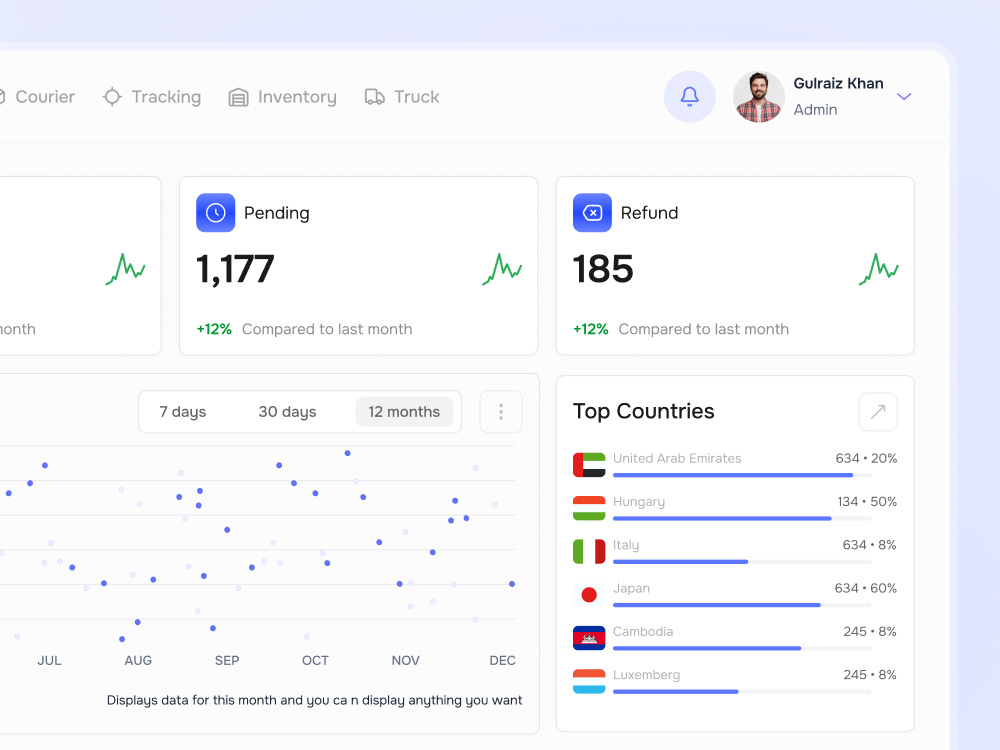Click the Luxemberg progress bar
Screen dimensions: 1000x750
tap(742, 692)
